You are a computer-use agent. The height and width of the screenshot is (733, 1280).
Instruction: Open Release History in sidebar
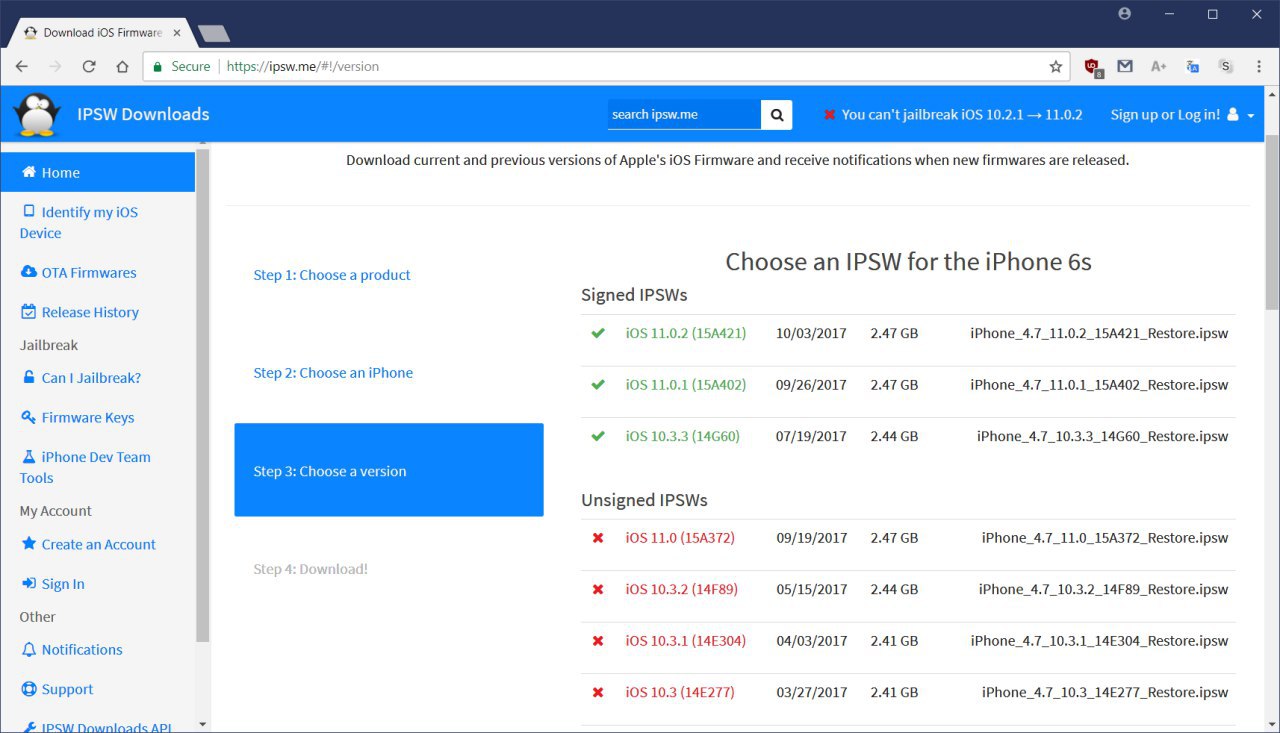pos(80,312)
